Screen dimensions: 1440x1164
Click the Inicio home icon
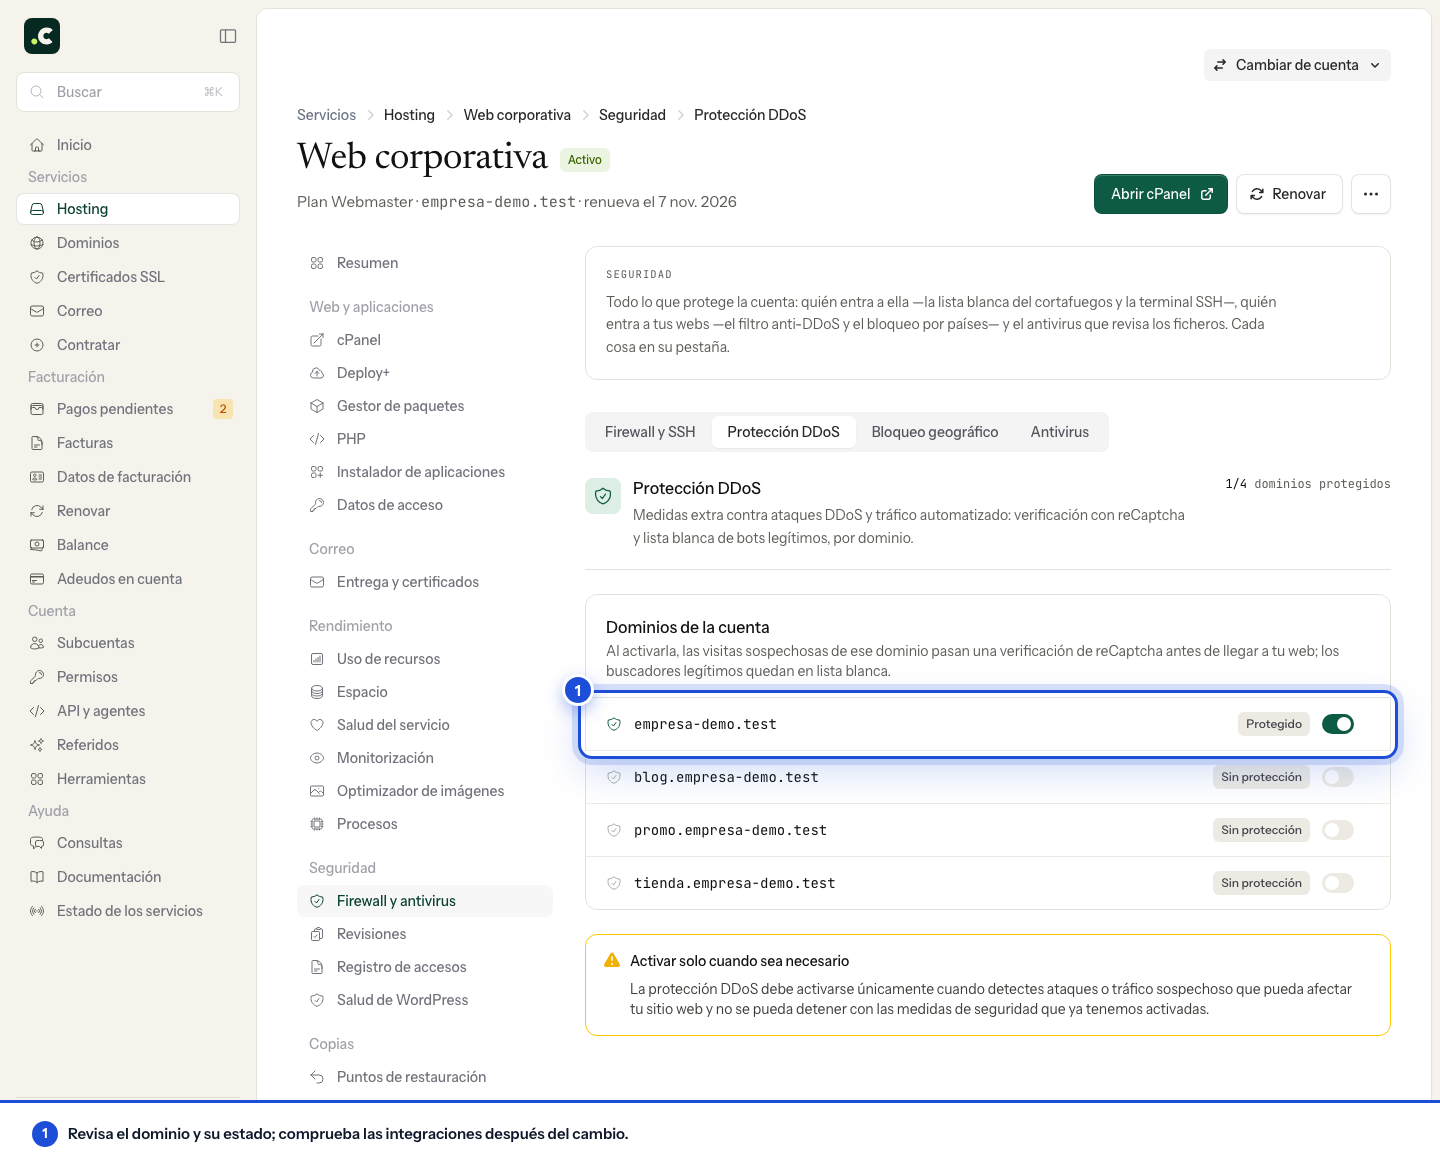[x=37, y=145]
